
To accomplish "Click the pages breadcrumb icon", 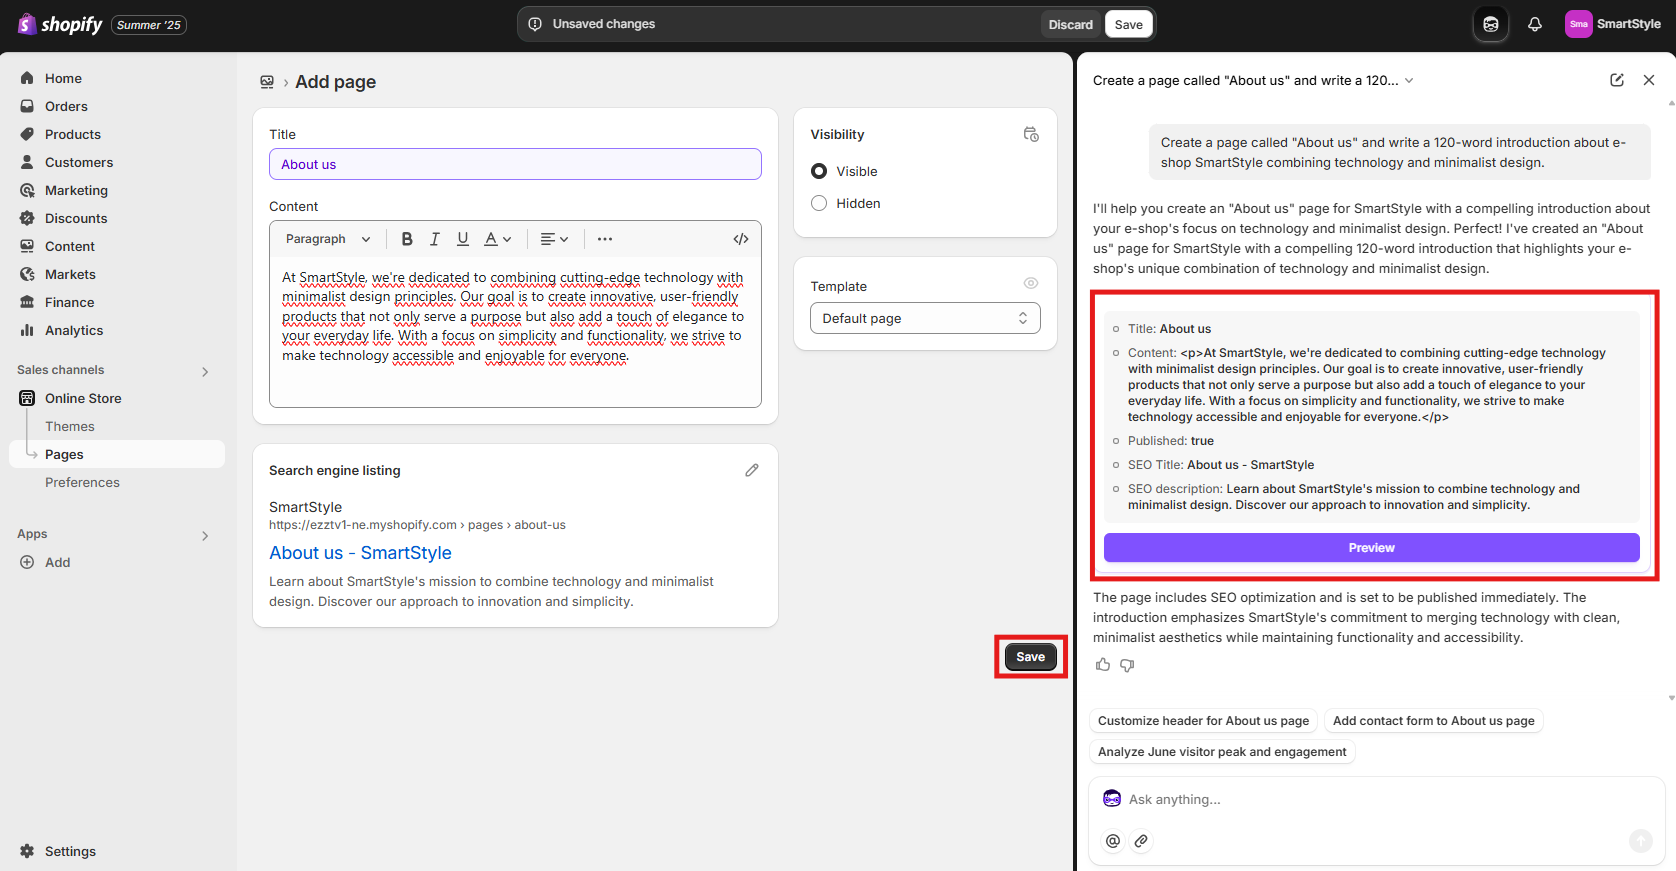I will point(267,82).
